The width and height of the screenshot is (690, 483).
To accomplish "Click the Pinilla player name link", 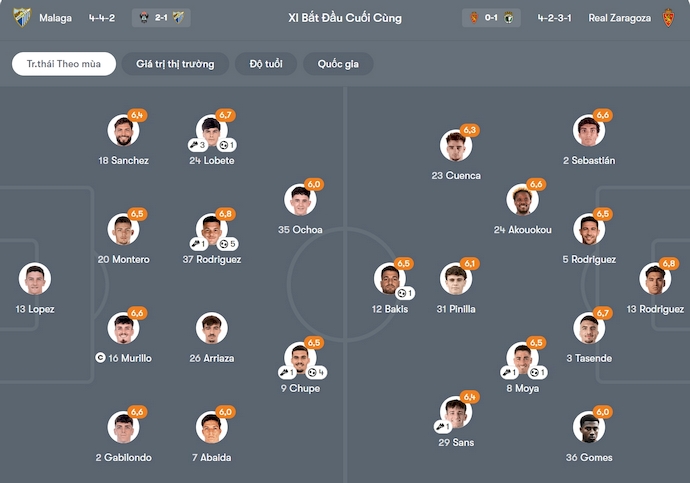I will (x=455, y=308).
